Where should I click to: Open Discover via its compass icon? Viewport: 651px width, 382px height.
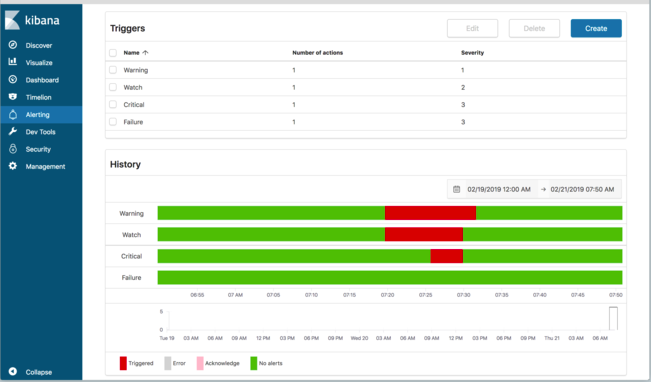coord(13,45)
